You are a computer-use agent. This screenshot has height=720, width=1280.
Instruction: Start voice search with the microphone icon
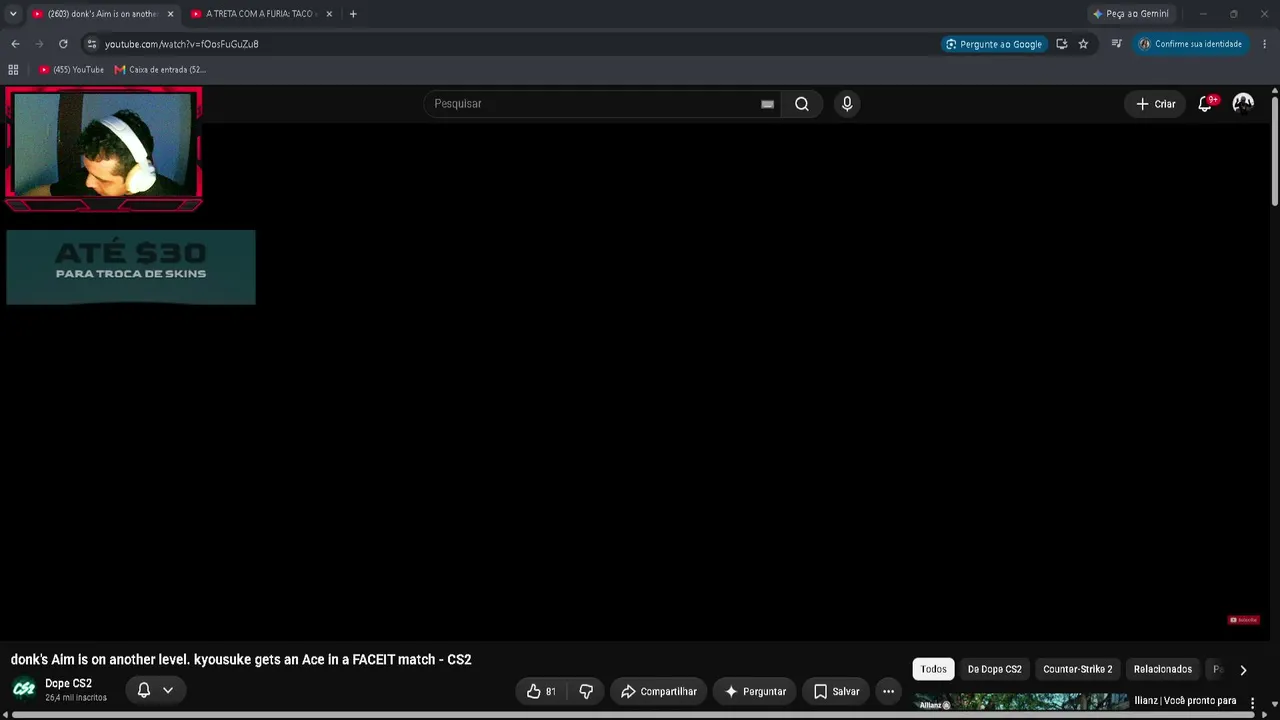pos(847,104)
